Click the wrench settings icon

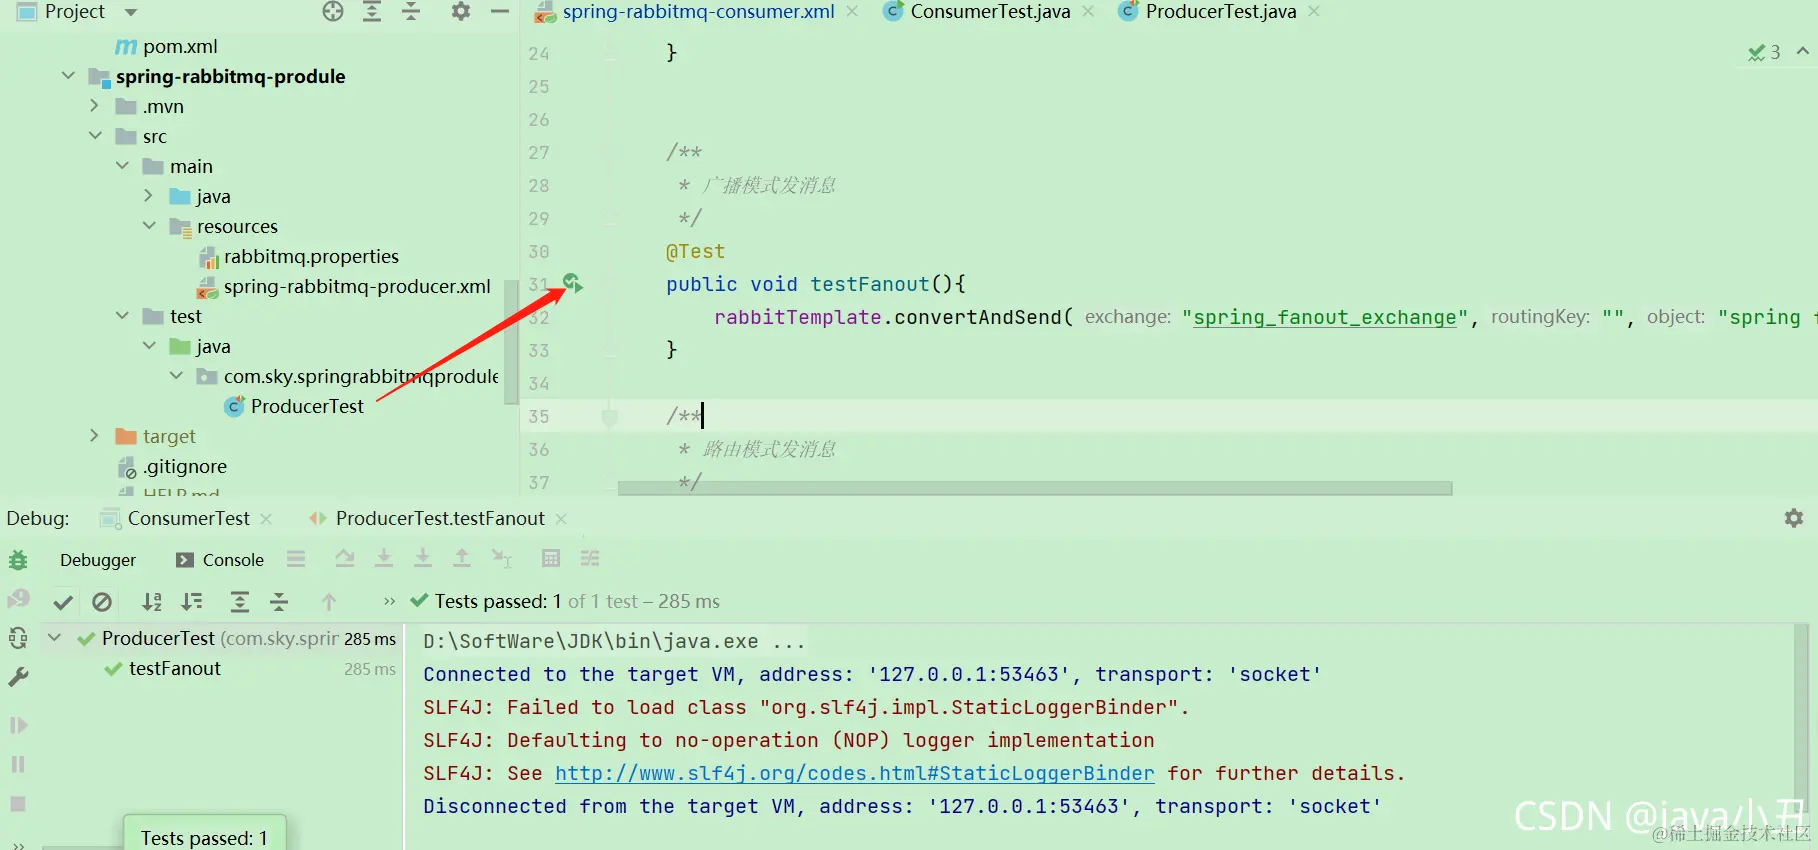point(18,677)
